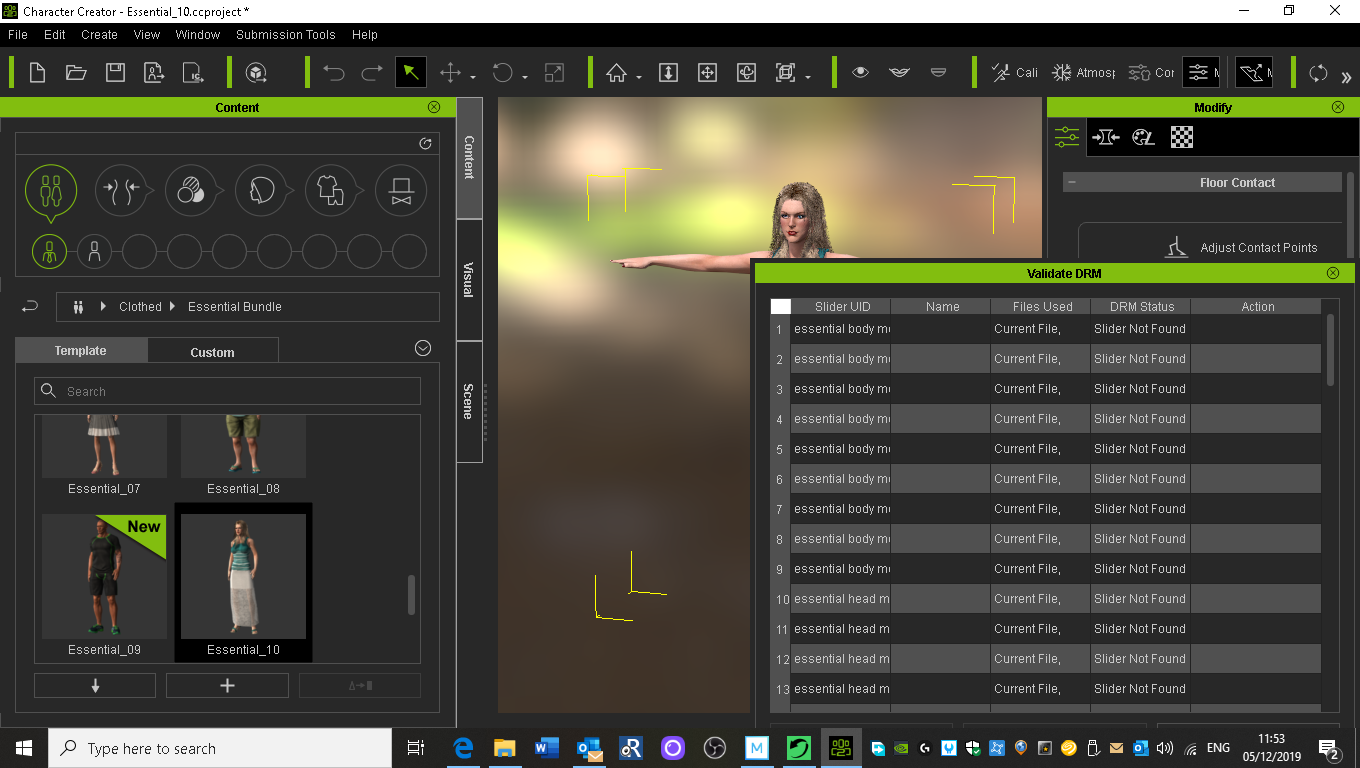
Task: Redo the last undone action
Action: (372, 73)
